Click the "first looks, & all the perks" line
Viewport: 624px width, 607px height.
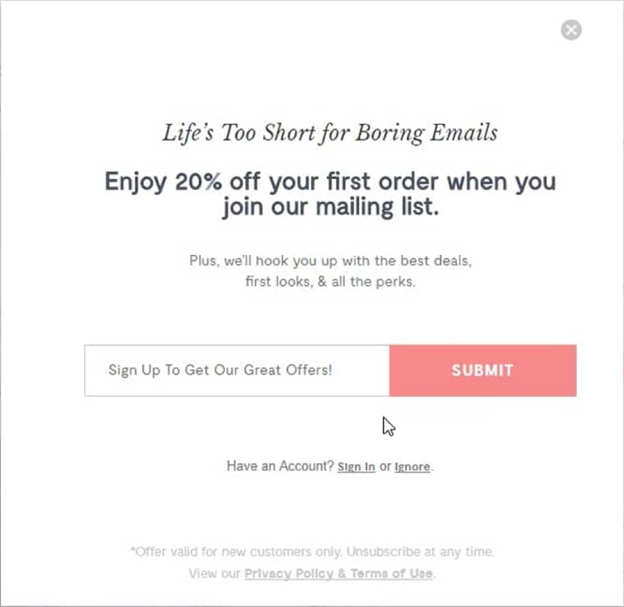(x=329, y=282)
